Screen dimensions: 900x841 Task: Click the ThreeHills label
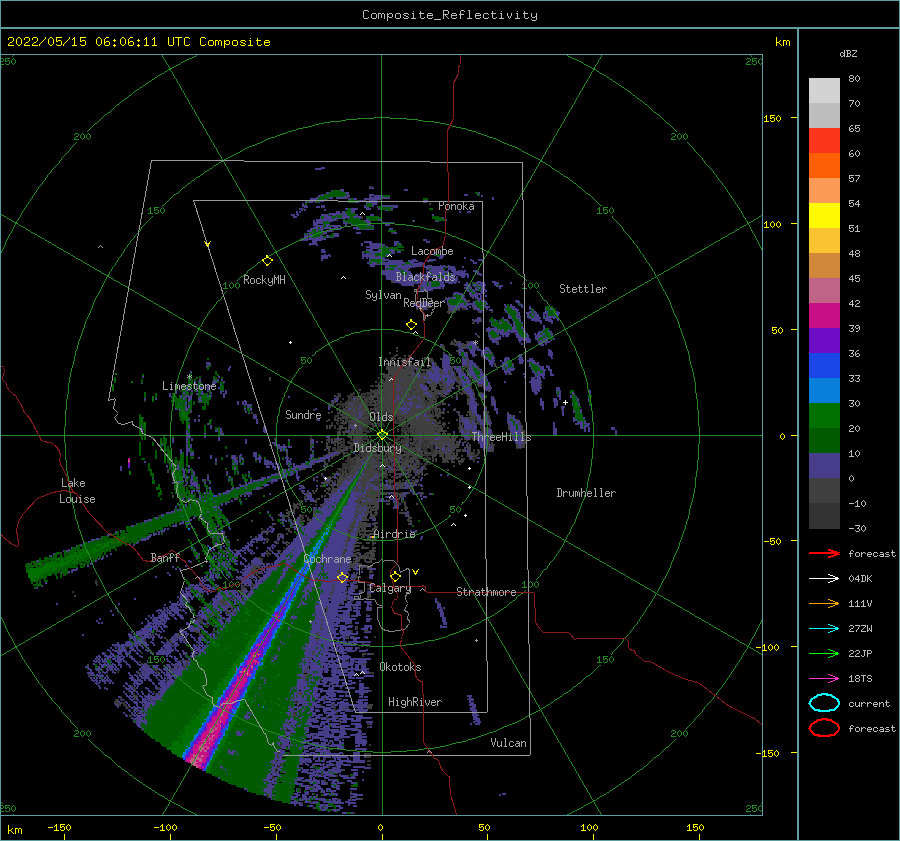tap(501, 437)
